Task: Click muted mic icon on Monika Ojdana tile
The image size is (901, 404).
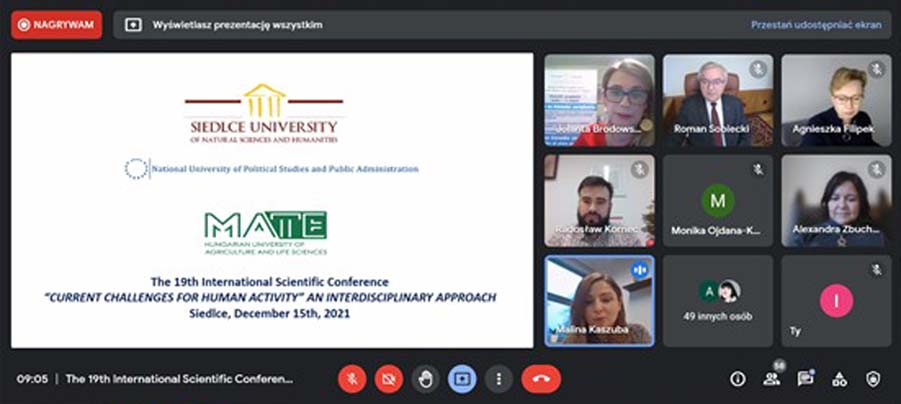Action: pos(758,170)
